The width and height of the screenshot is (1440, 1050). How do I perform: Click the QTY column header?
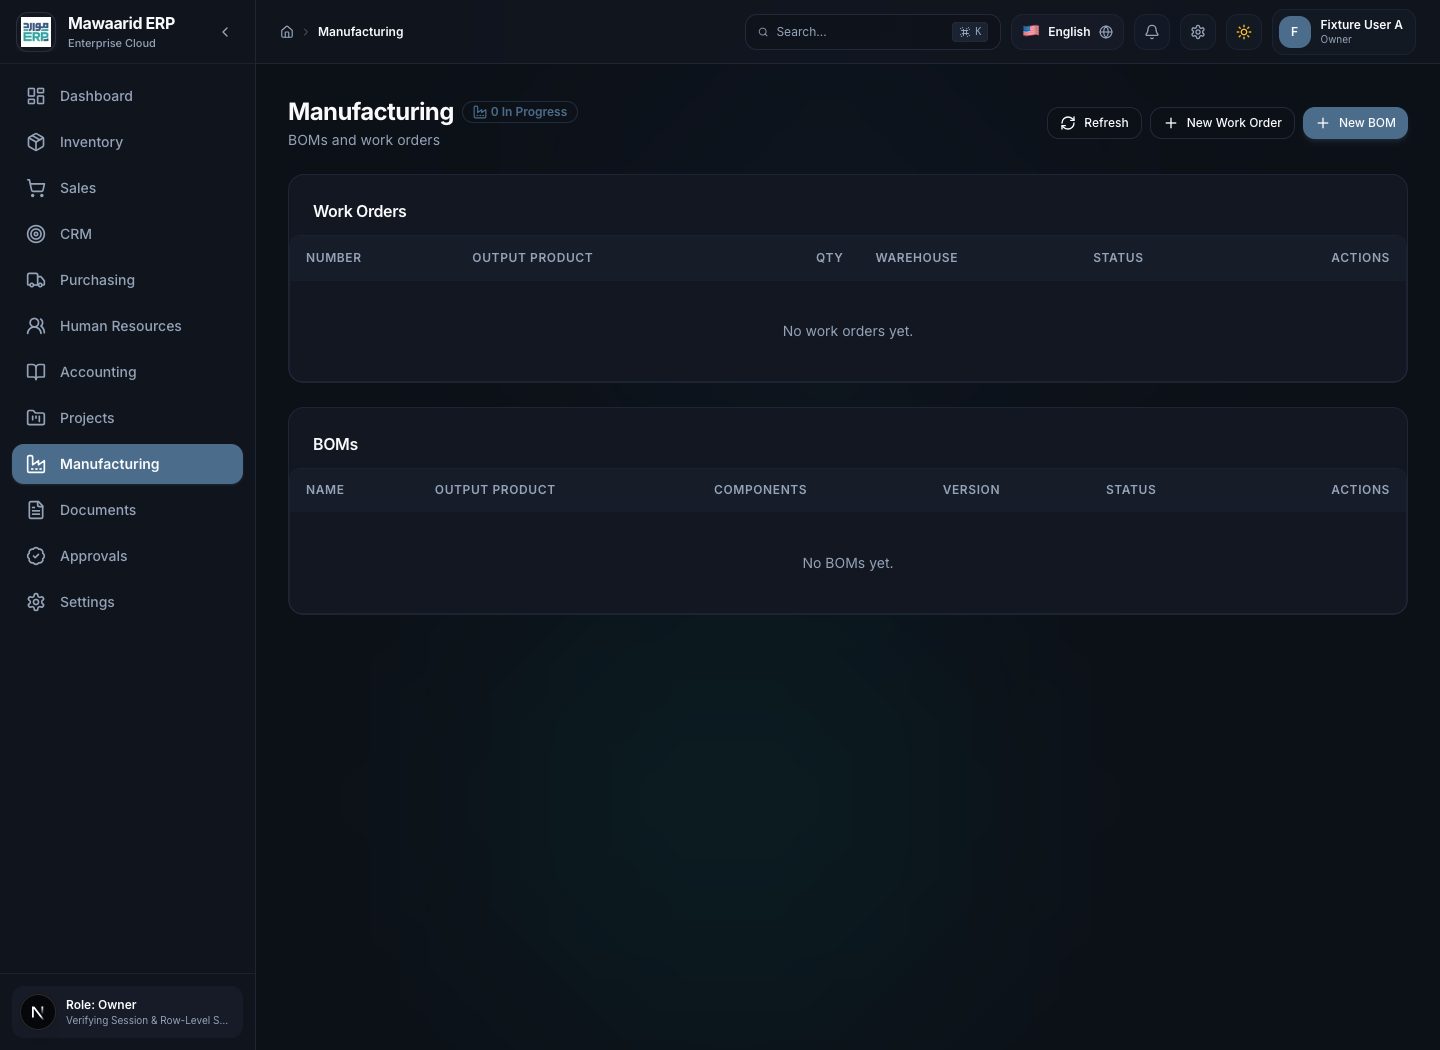[829, 258]
